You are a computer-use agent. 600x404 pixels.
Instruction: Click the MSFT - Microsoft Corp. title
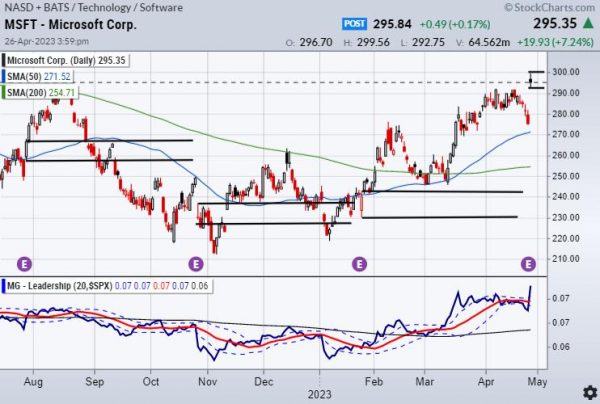coord(70,24)
